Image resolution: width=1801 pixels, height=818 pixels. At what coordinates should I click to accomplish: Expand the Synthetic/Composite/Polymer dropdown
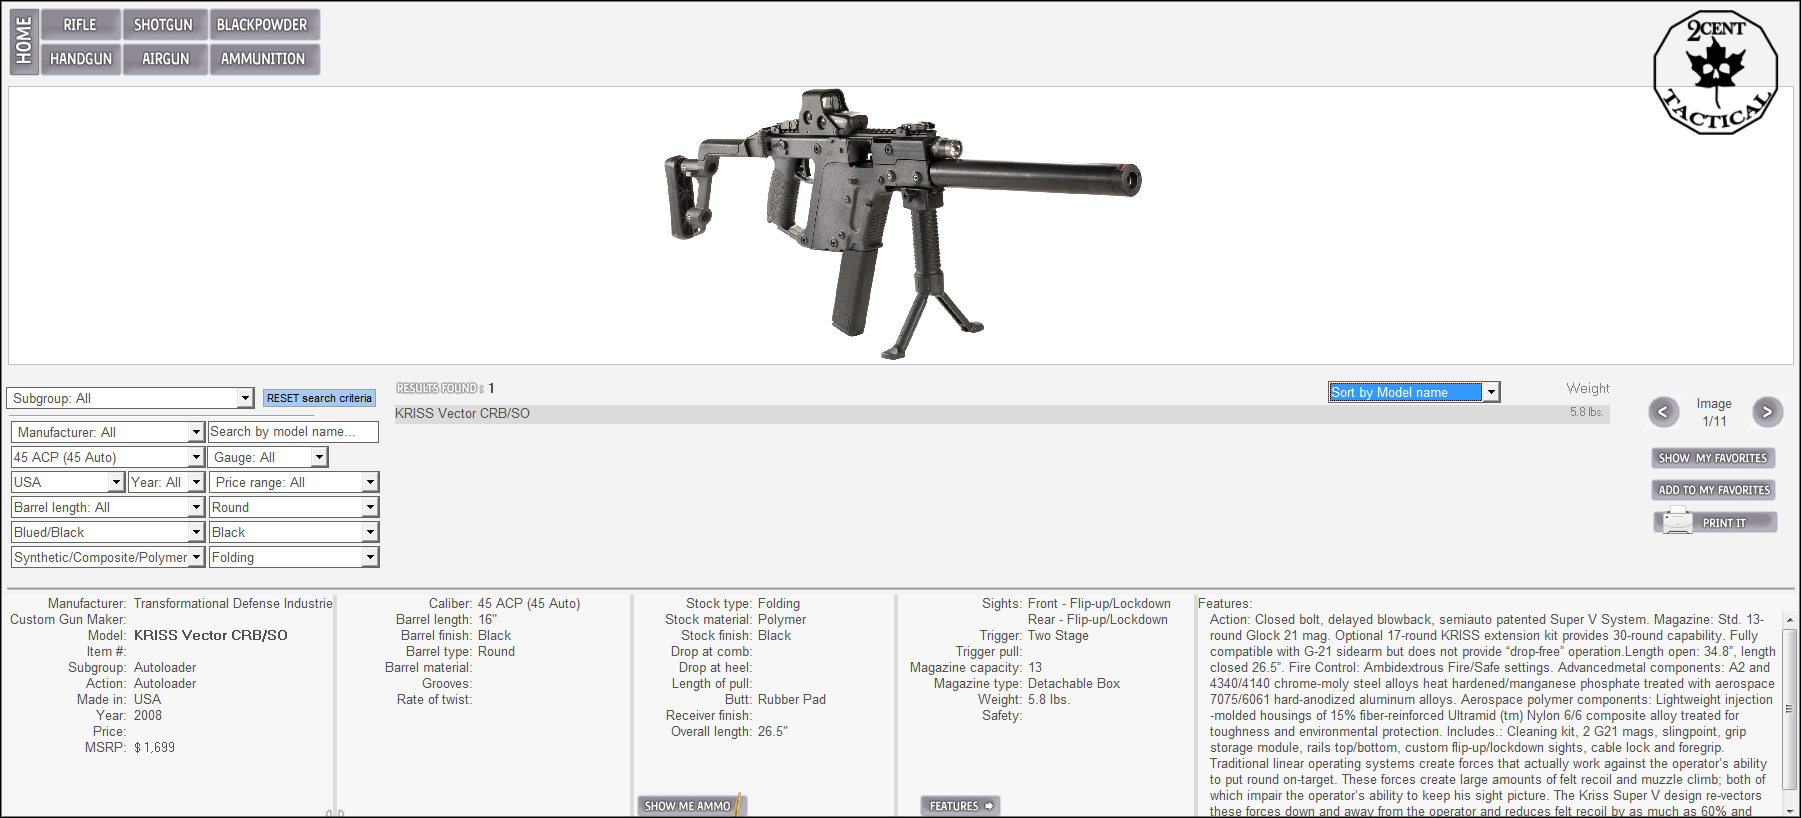196,557
